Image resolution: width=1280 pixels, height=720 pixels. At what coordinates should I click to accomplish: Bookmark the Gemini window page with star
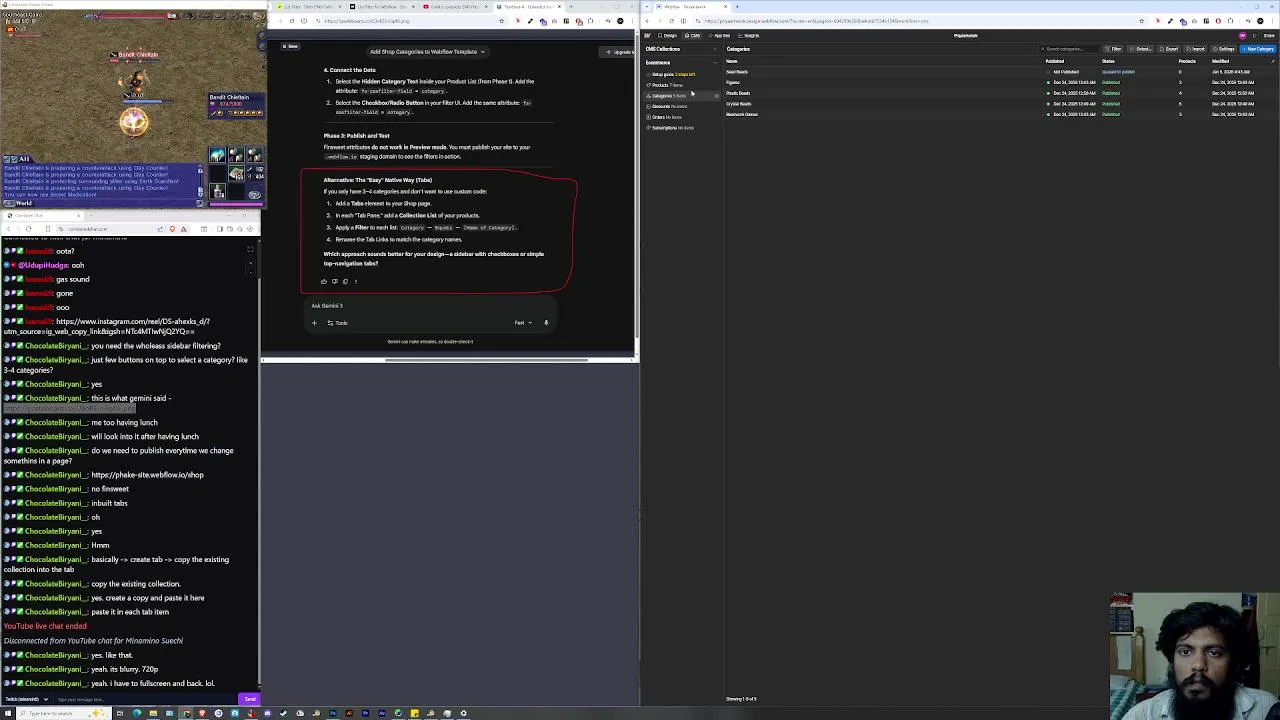tap(502, 21)
